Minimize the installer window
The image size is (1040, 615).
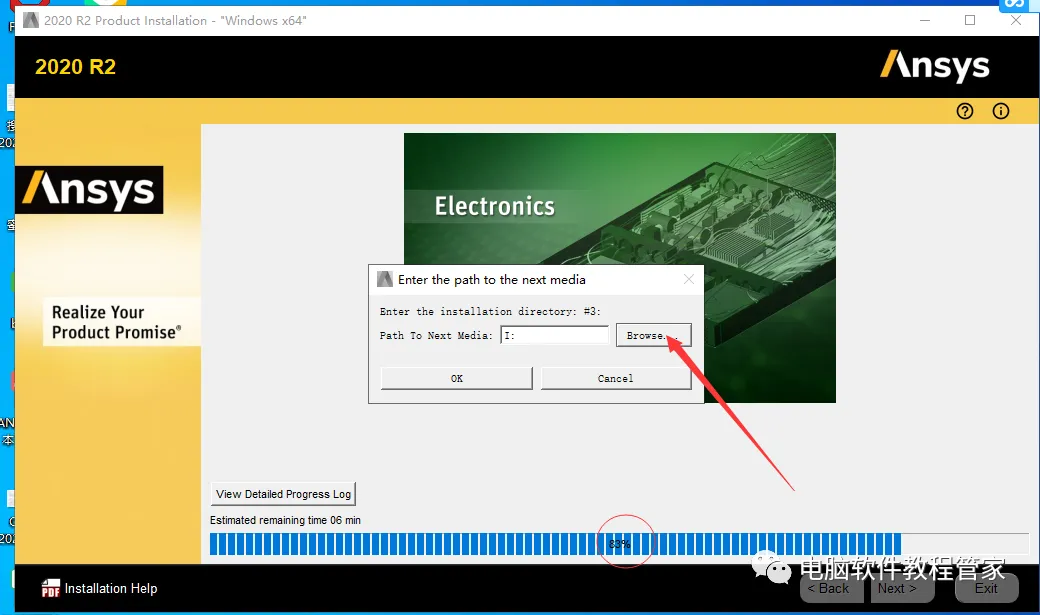click(925, 21)
